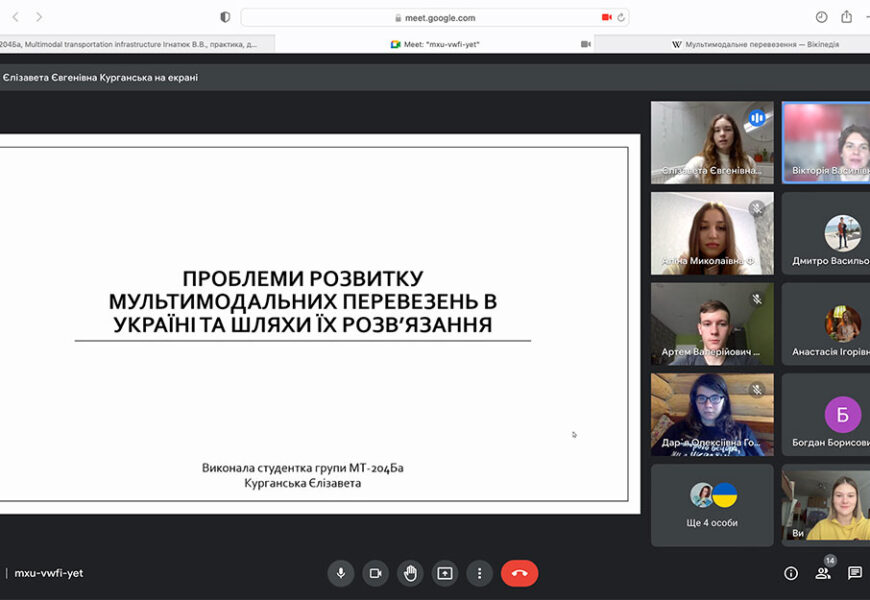Open the meeting details info icon

791,573
